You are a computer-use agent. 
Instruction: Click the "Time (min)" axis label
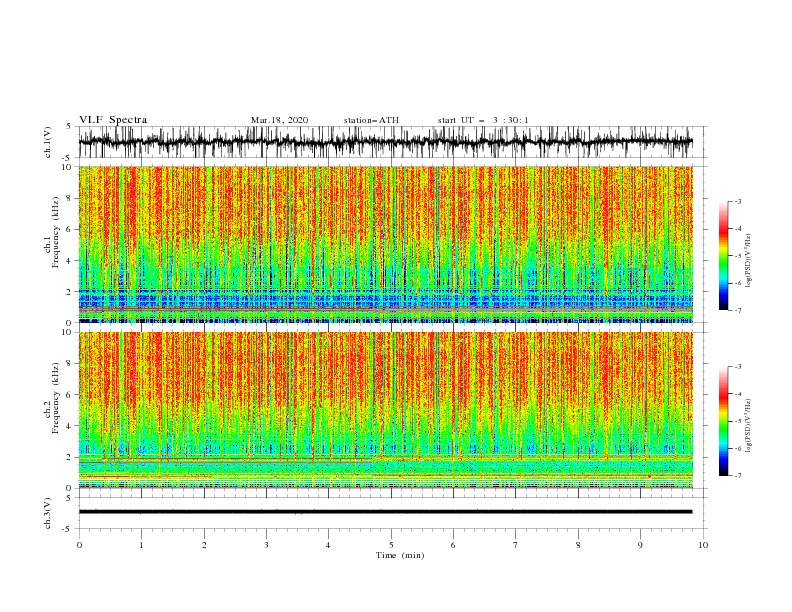point(400,555)
